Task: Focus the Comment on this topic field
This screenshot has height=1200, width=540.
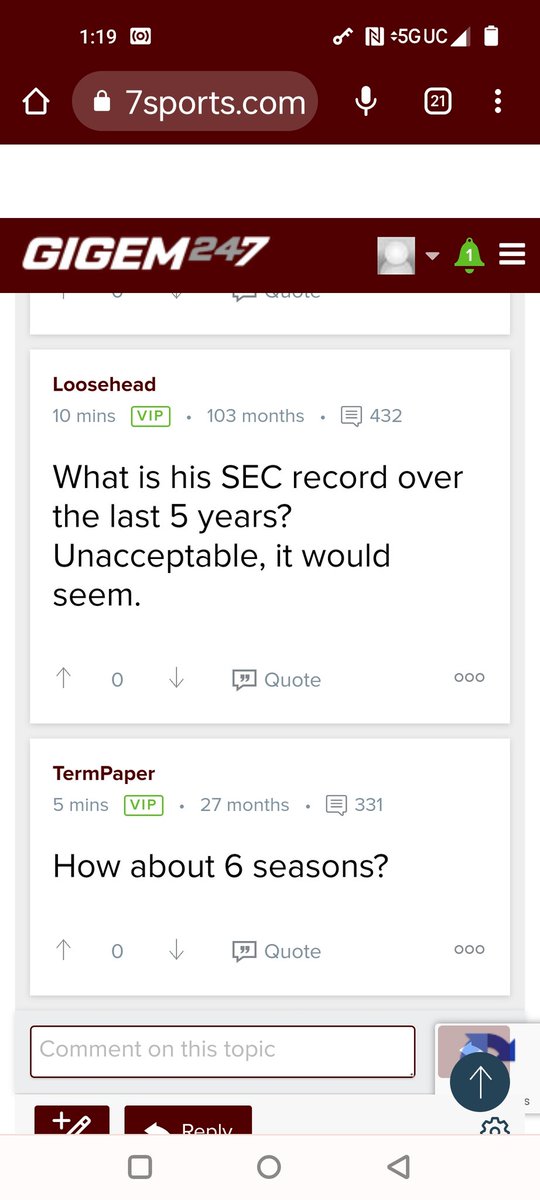Action: (x=222, y=1051)
